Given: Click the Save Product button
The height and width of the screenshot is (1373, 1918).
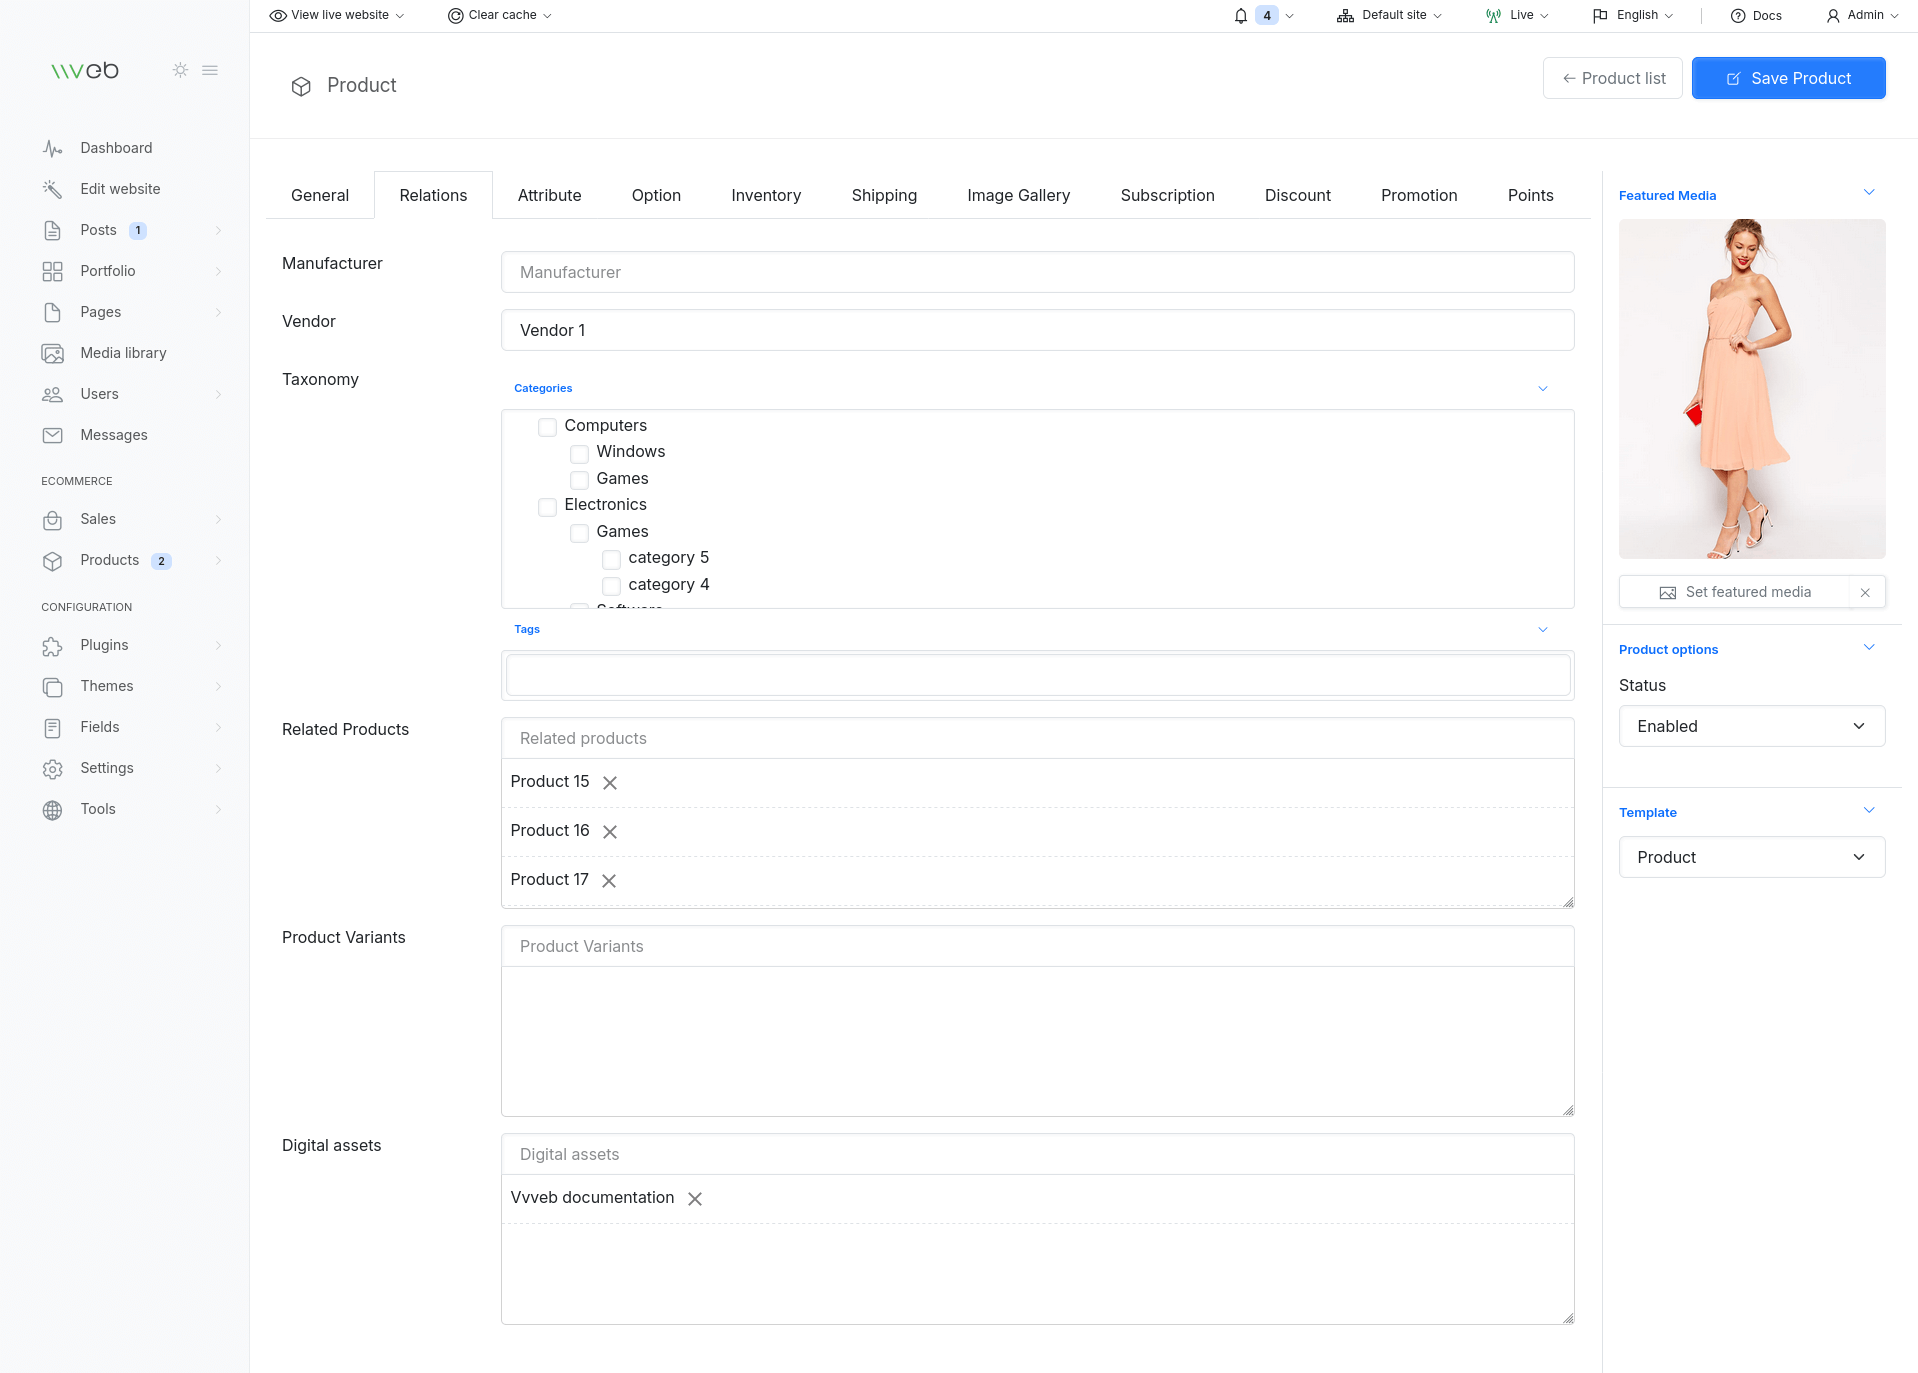Looking at the screenshot, I should pyautogui.click(x=1788, y=78).
